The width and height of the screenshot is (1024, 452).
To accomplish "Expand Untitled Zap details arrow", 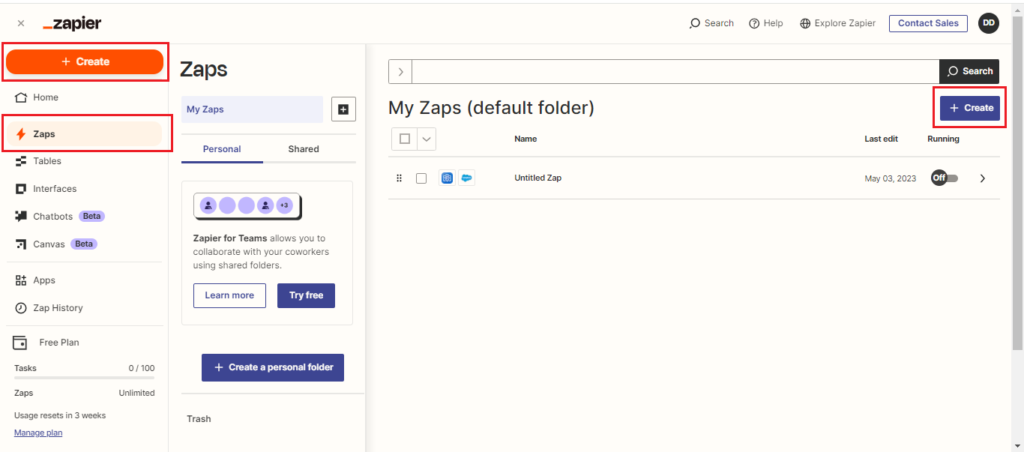I will pos(983,178).
